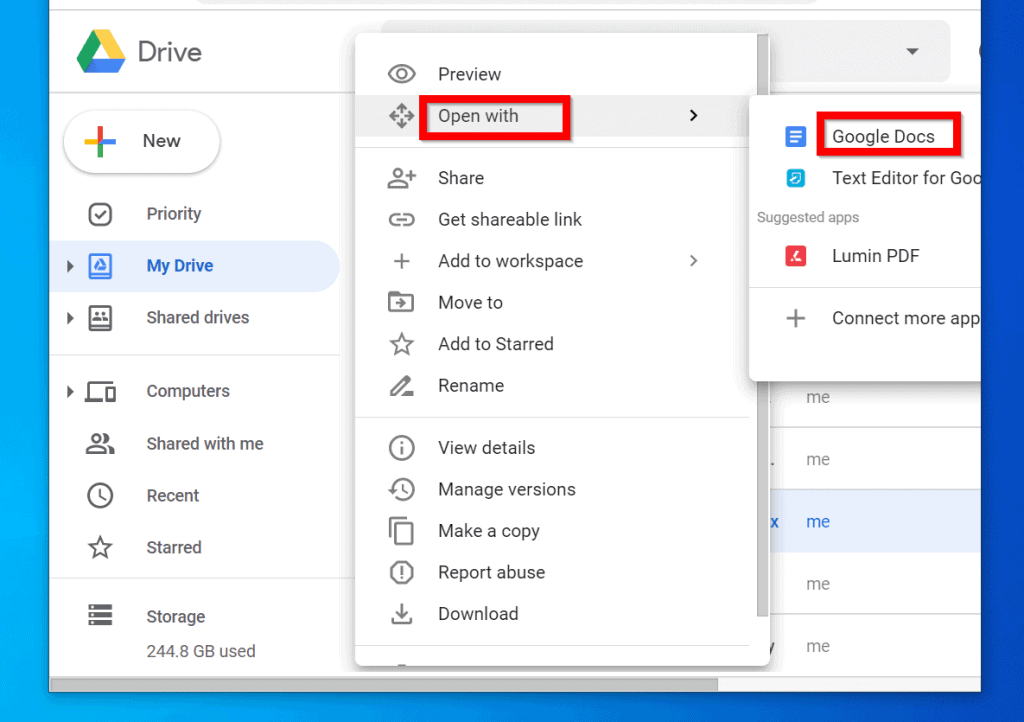
Task: Open Shared drives in the sidebar
Action: point(195,318)
